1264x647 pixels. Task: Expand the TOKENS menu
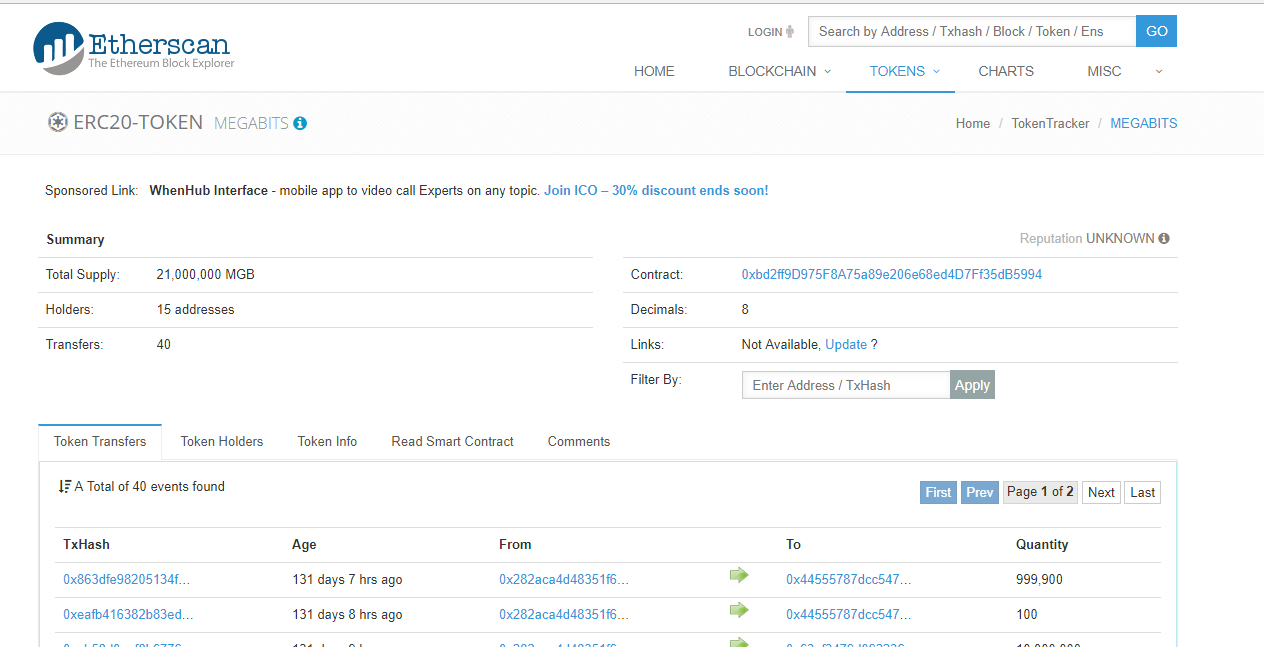click(x=904, y=71)
